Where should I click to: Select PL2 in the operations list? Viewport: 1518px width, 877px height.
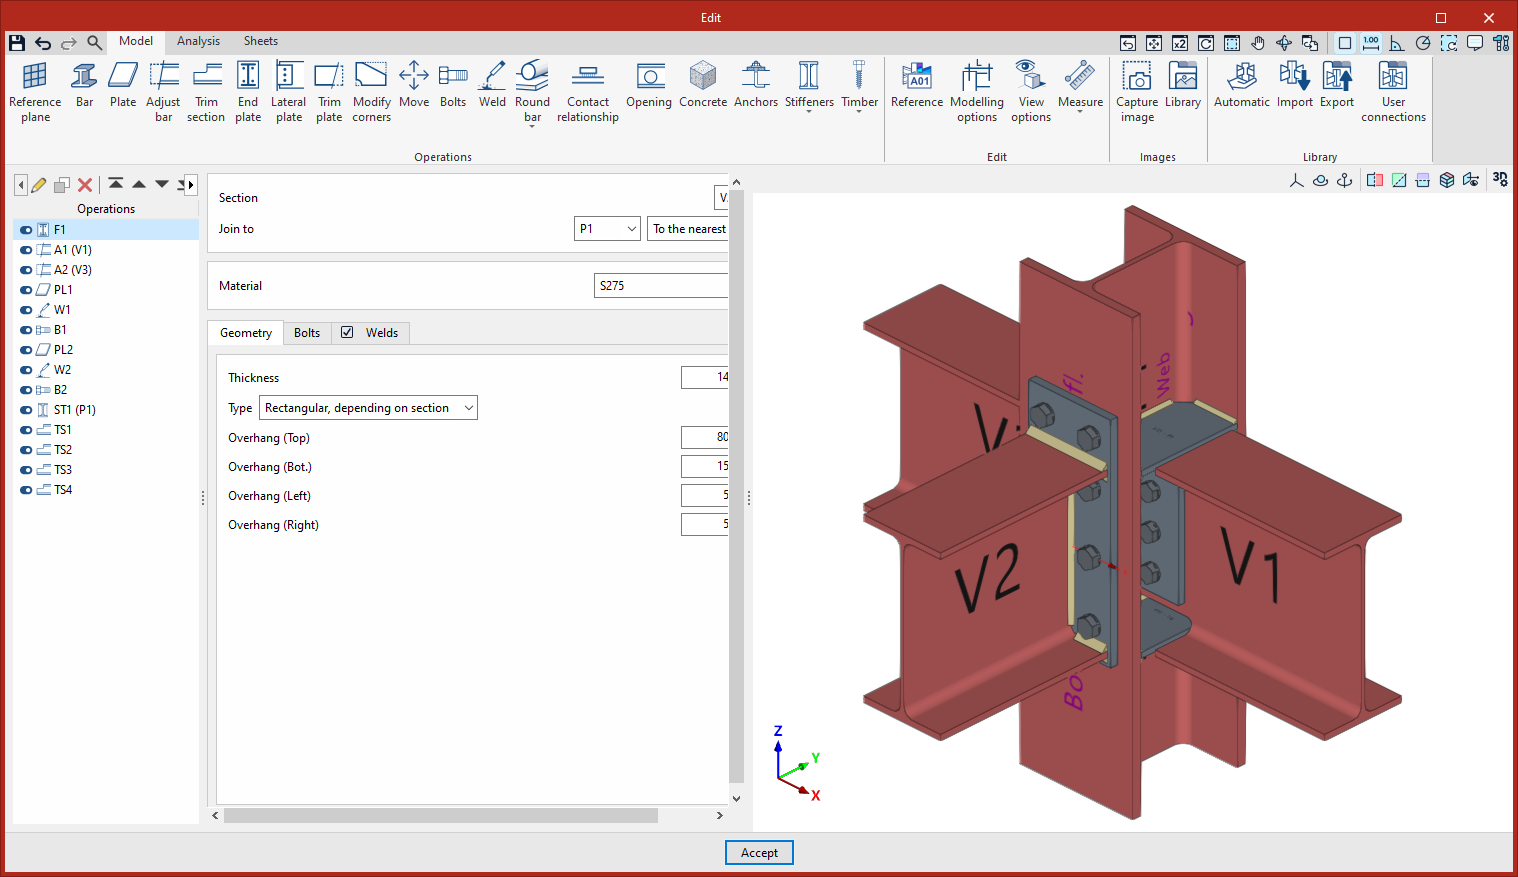tap(63, 350)
